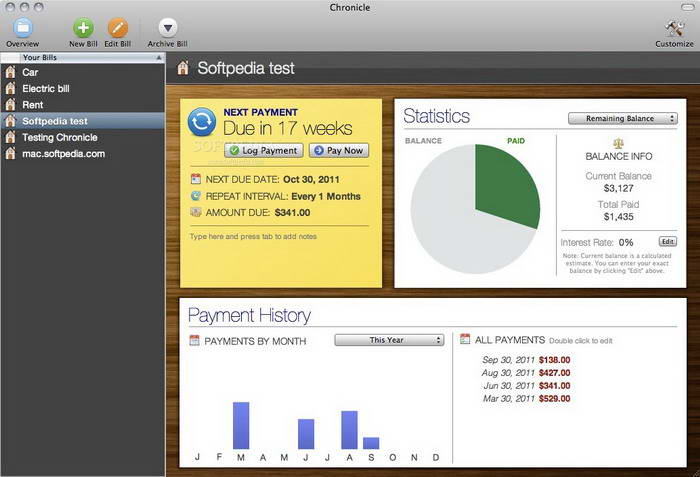Click calendar icon beside Payments By Month
The width and height of the screenshot is (700, 477).
(194, 340)
